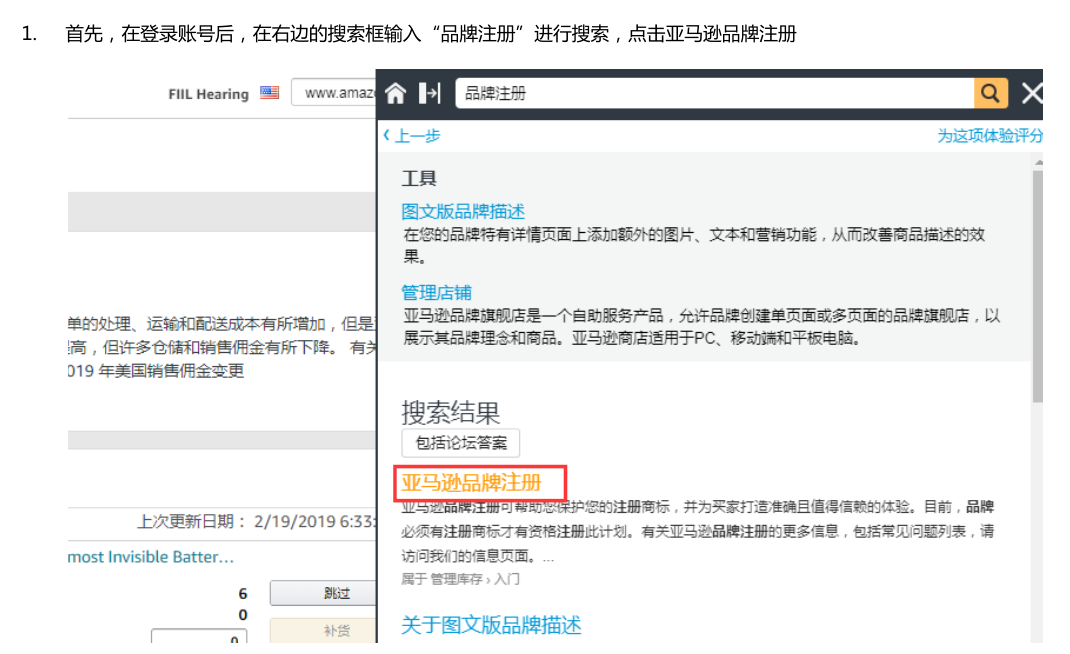The image size is (1070, 654).
Task: Click the left chevron before 上一步
Action: tap(389, 134)
